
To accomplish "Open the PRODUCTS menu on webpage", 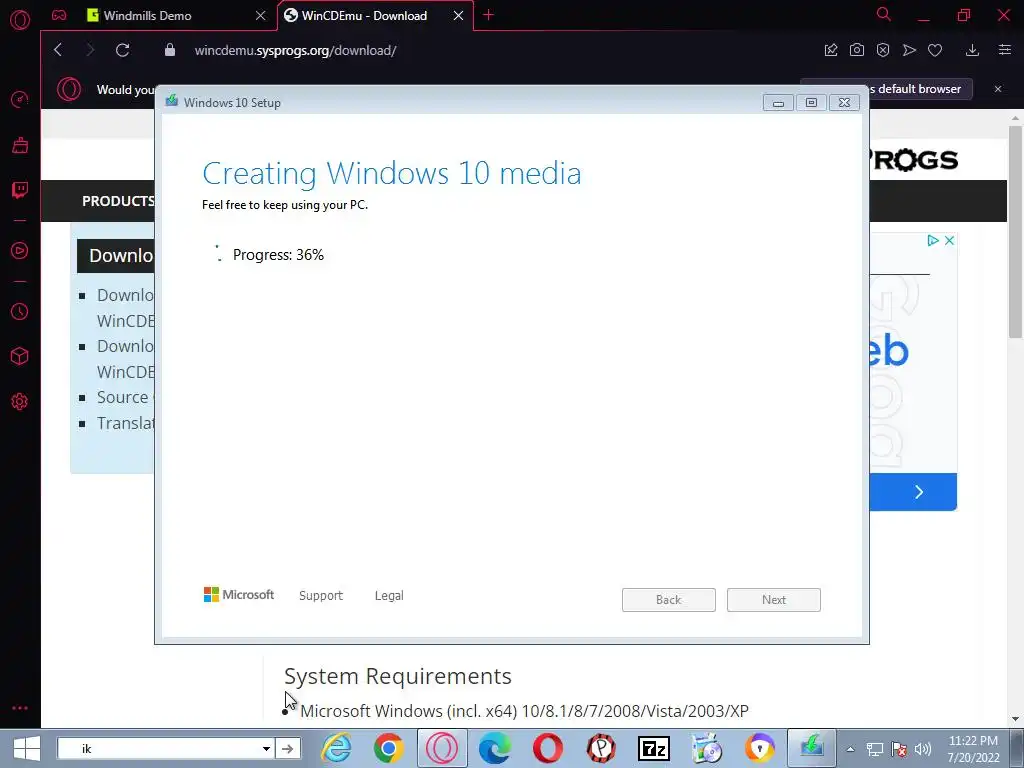I will coord(118,201).
